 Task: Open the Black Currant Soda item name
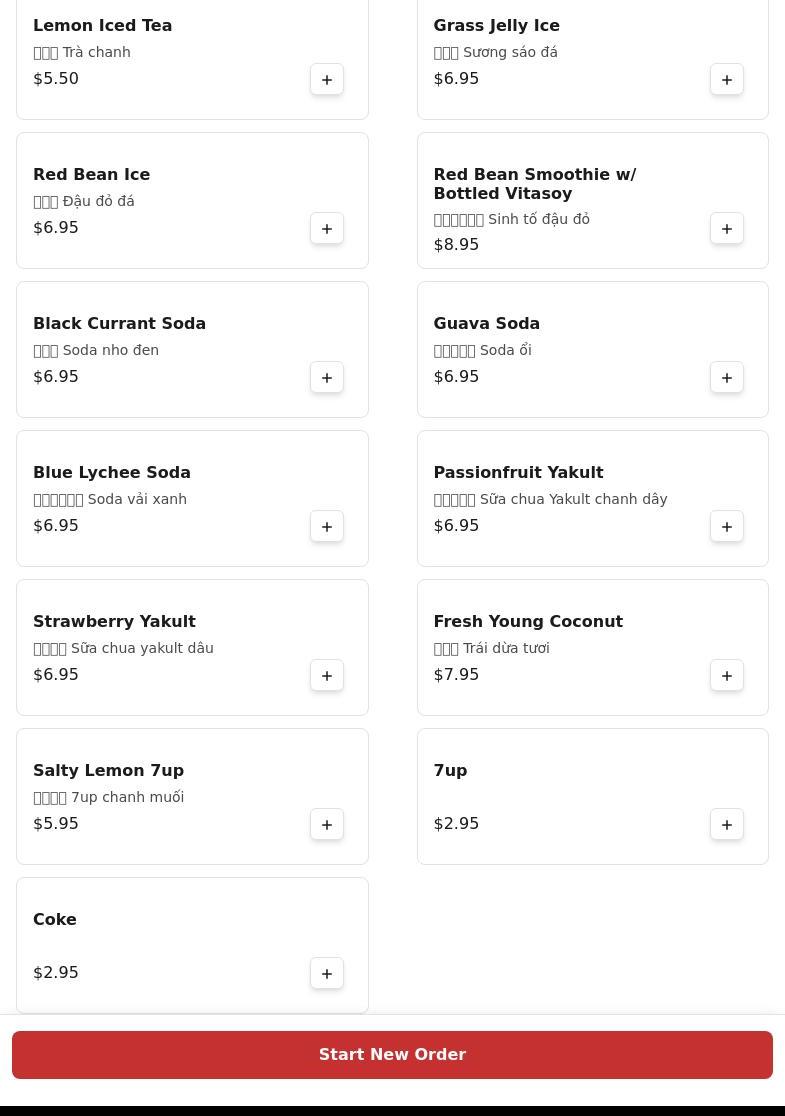coord(119,324)
